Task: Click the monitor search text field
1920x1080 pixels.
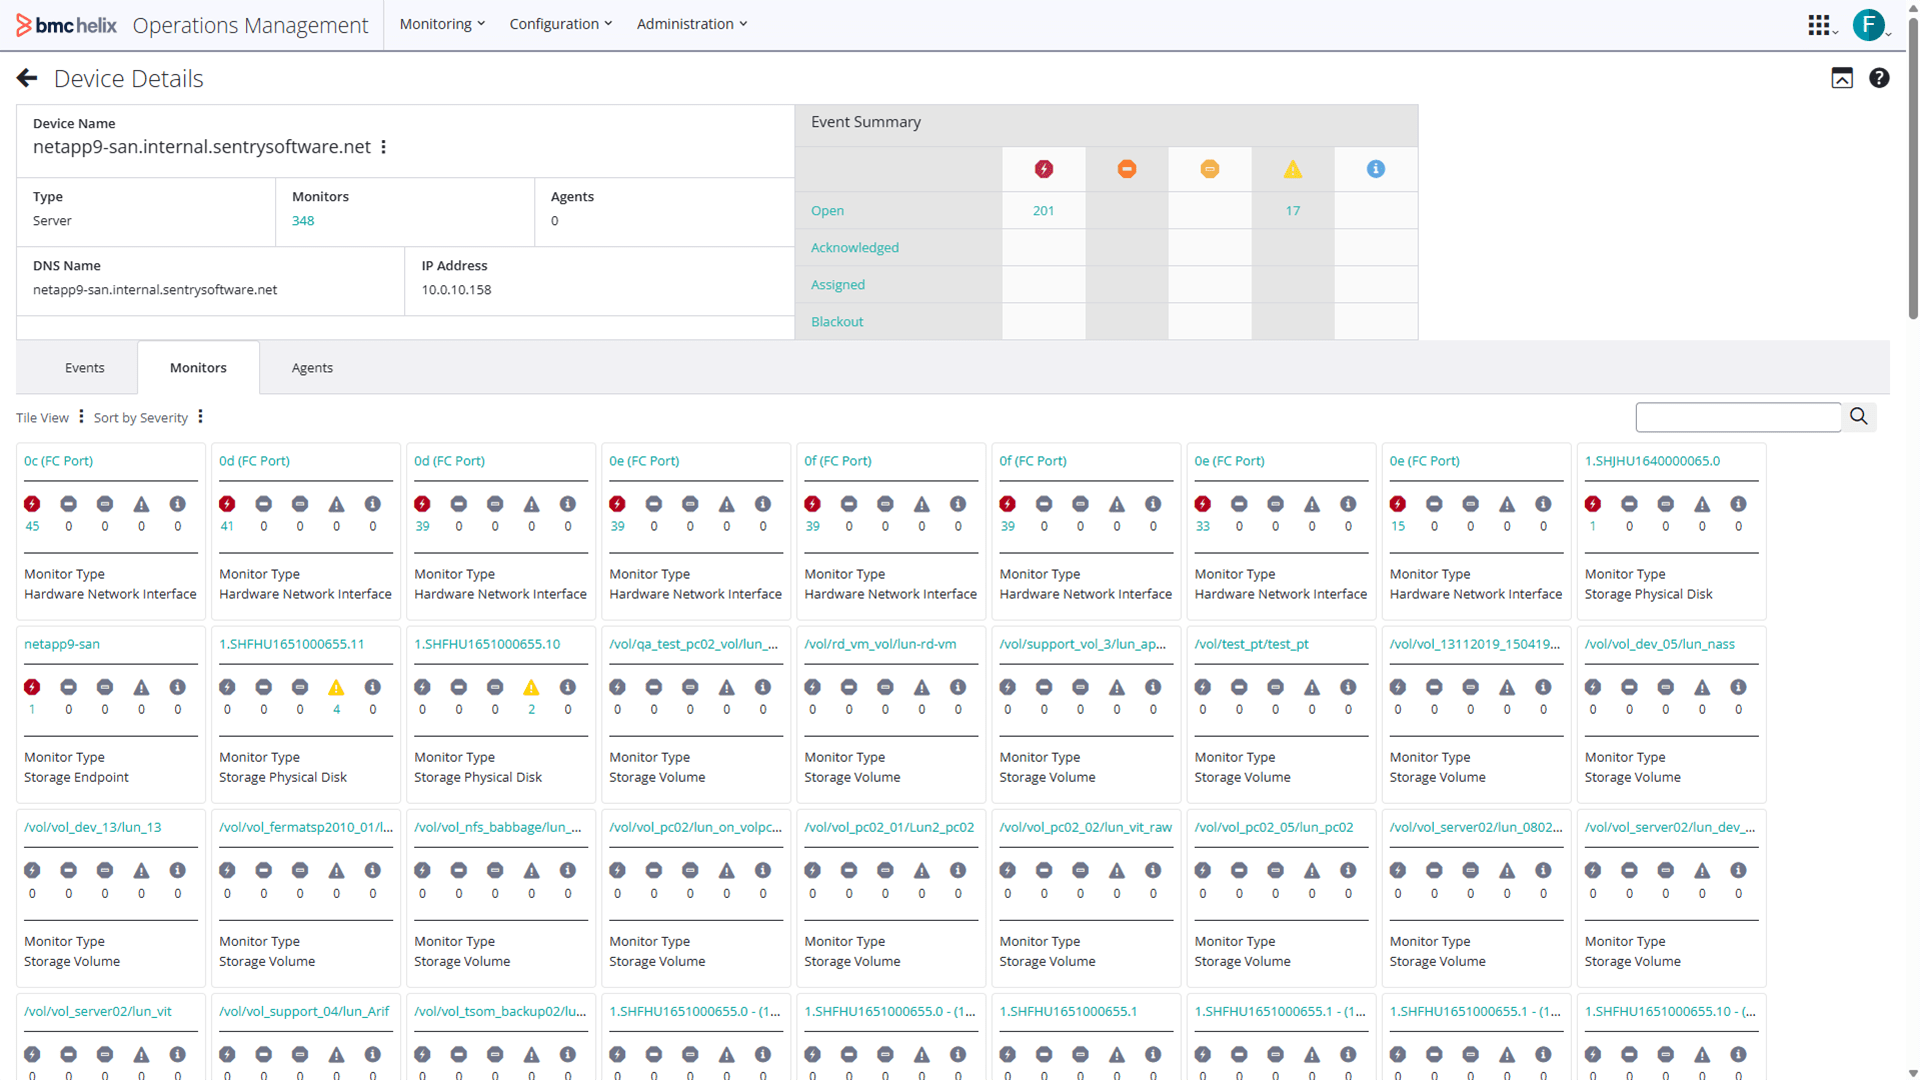Action: (x=1737, y=417)
